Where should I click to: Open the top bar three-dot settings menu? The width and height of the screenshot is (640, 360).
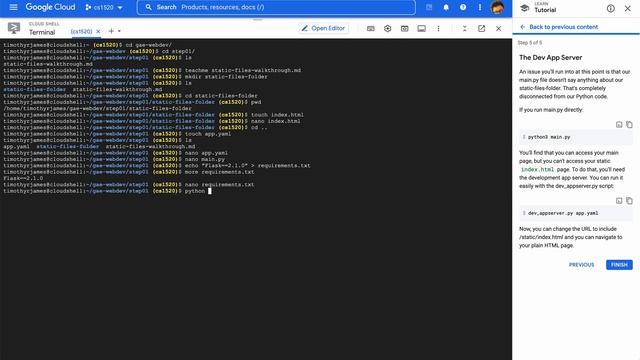coord(480,7)
